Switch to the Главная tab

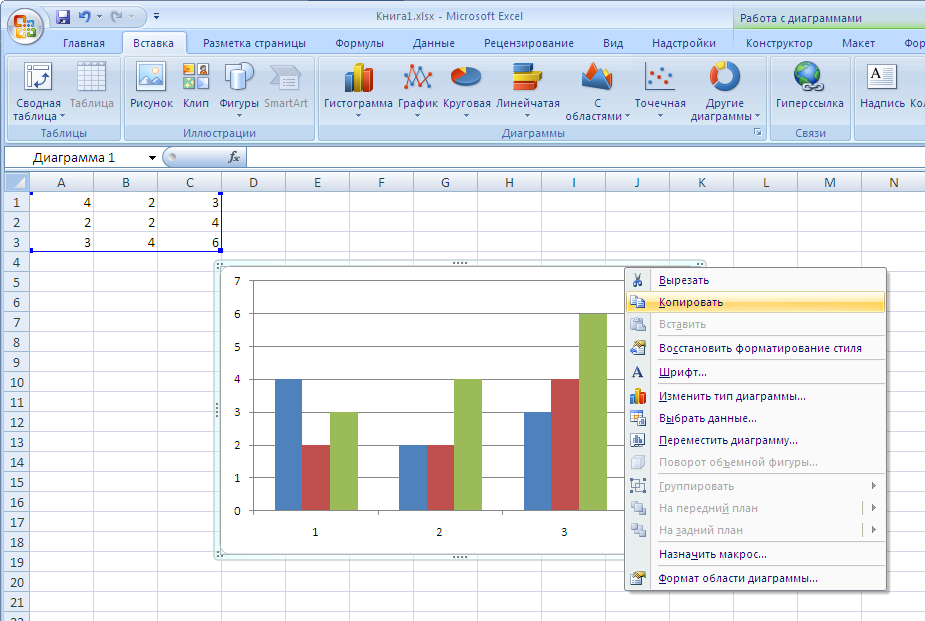tap(84, 43)
